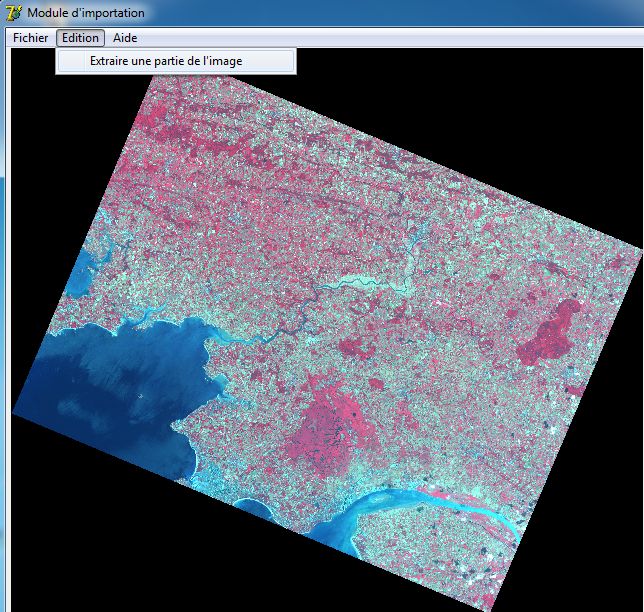This screenshot has width=644, height=612.
Task: Open the Fichier menu
Action: [30, 38]
